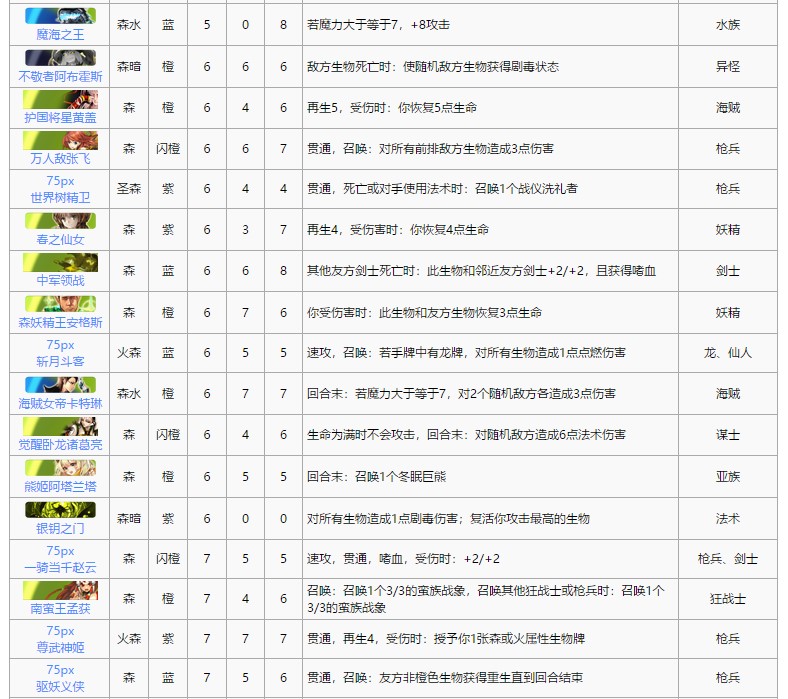Select the 熊姬阿塔兰塔 card image

(x=60, y=467)
